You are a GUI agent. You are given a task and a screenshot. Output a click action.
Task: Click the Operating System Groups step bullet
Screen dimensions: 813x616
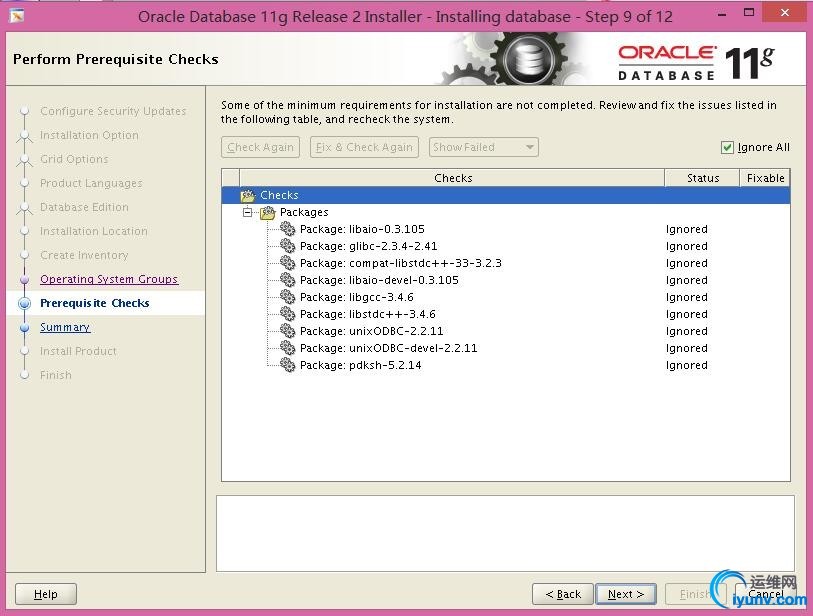[x=24, y=279]
